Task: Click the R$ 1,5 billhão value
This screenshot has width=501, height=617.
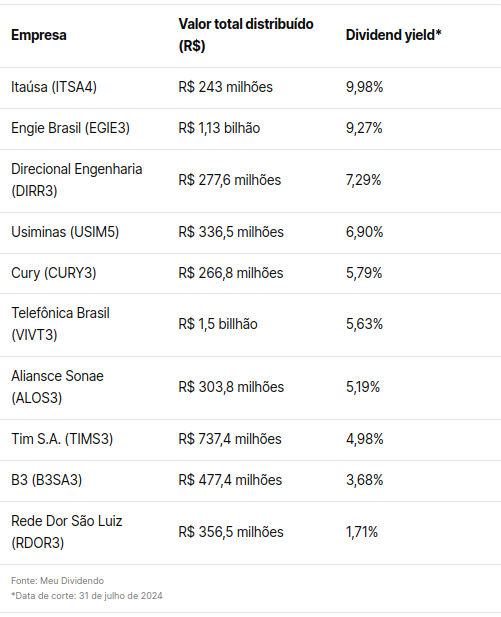Action: (218, 324)
